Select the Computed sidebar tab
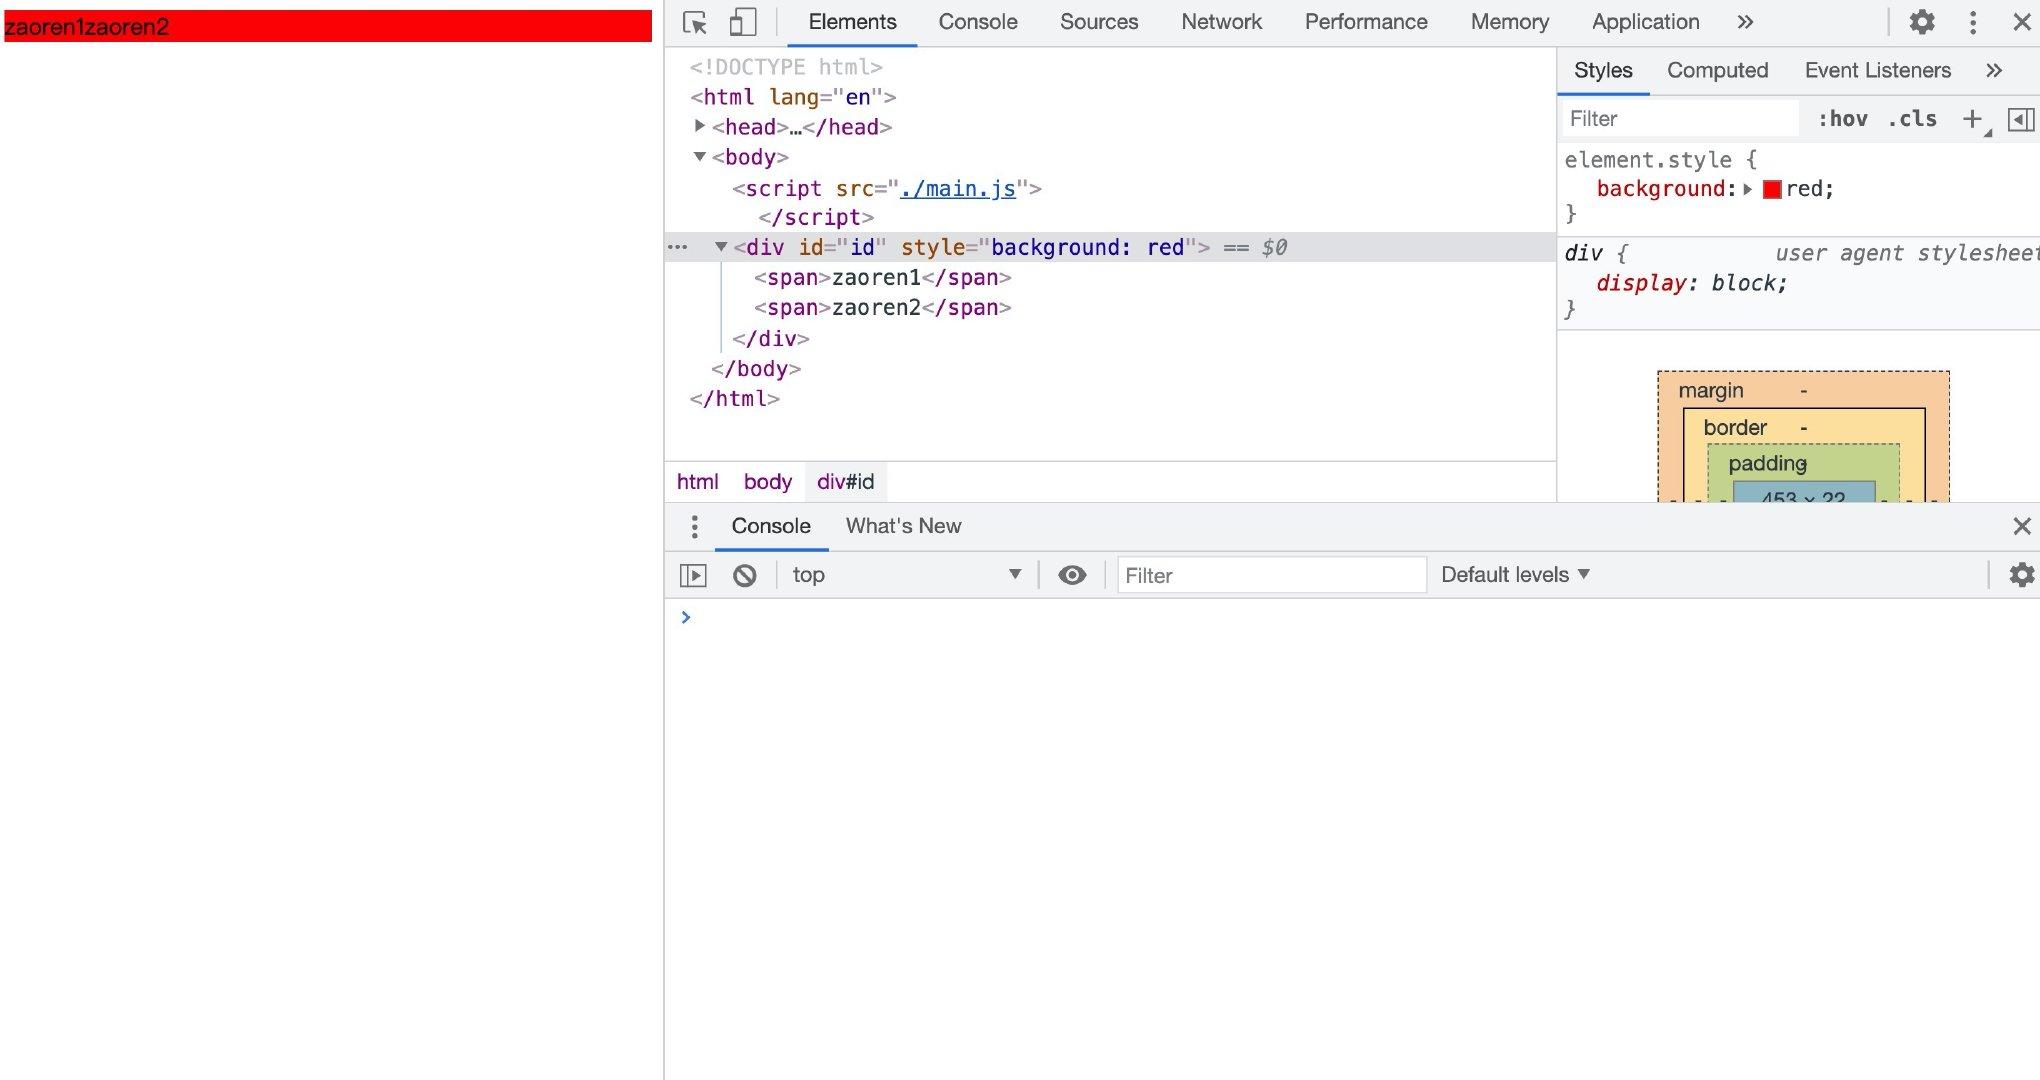Screen dimensions: 2040x1080 1717,70
